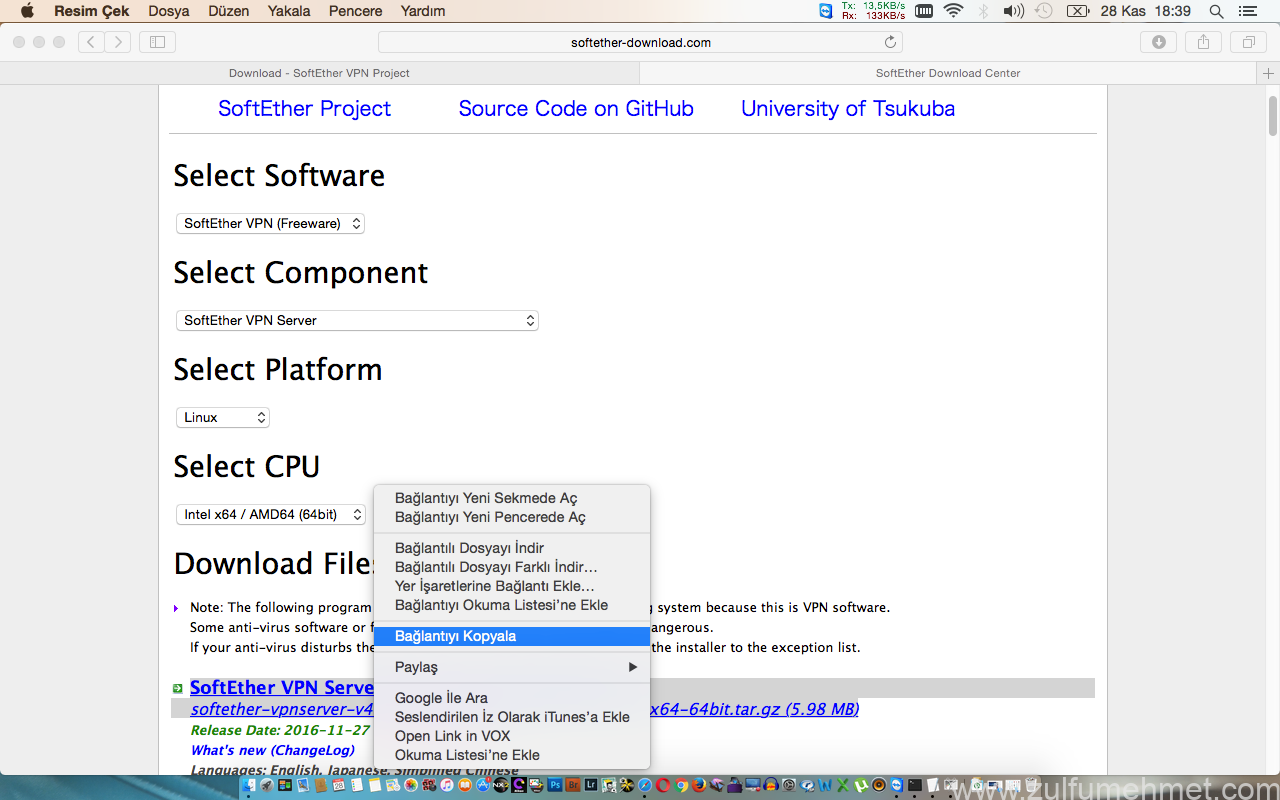The width and height of the screenshot is (1280, 800).
Task: Click the Safari back navigation arrow
Action: (91, 42)
